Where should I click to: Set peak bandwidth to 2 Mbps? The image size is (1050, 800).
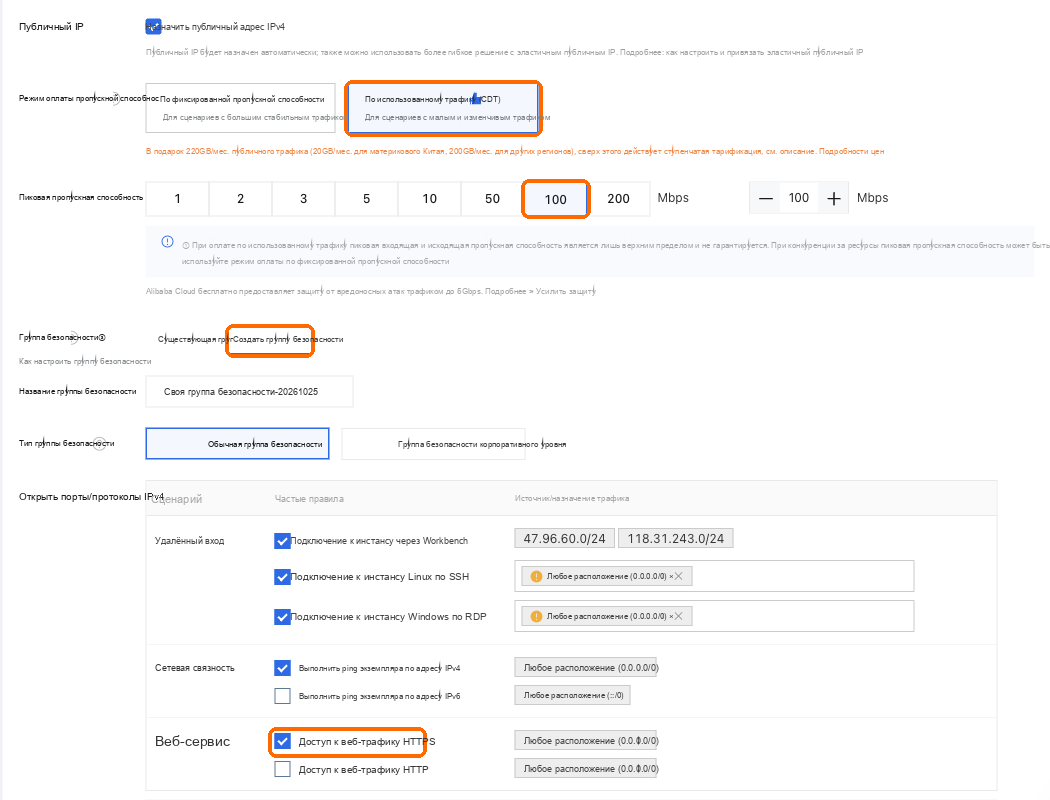pyautogui.click(x=240, y=199)
